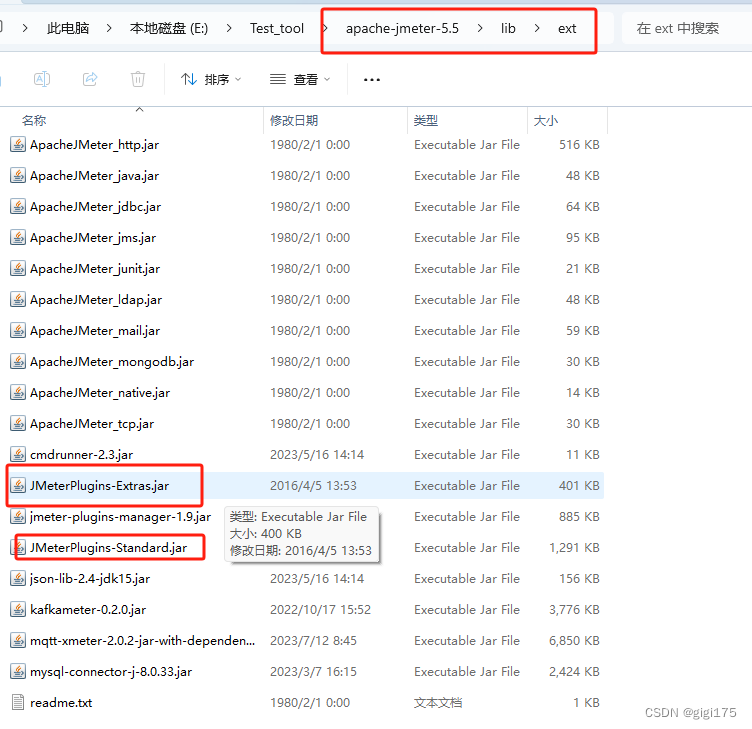752x729 pixels.
Task: Expand chevron before 此电脑 breadcrumb
Action: [25, 29]
